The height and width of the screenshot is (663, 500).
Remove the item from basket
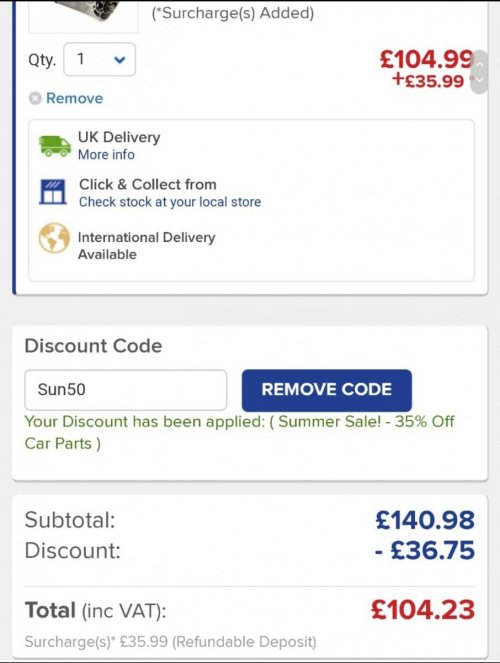74,99
